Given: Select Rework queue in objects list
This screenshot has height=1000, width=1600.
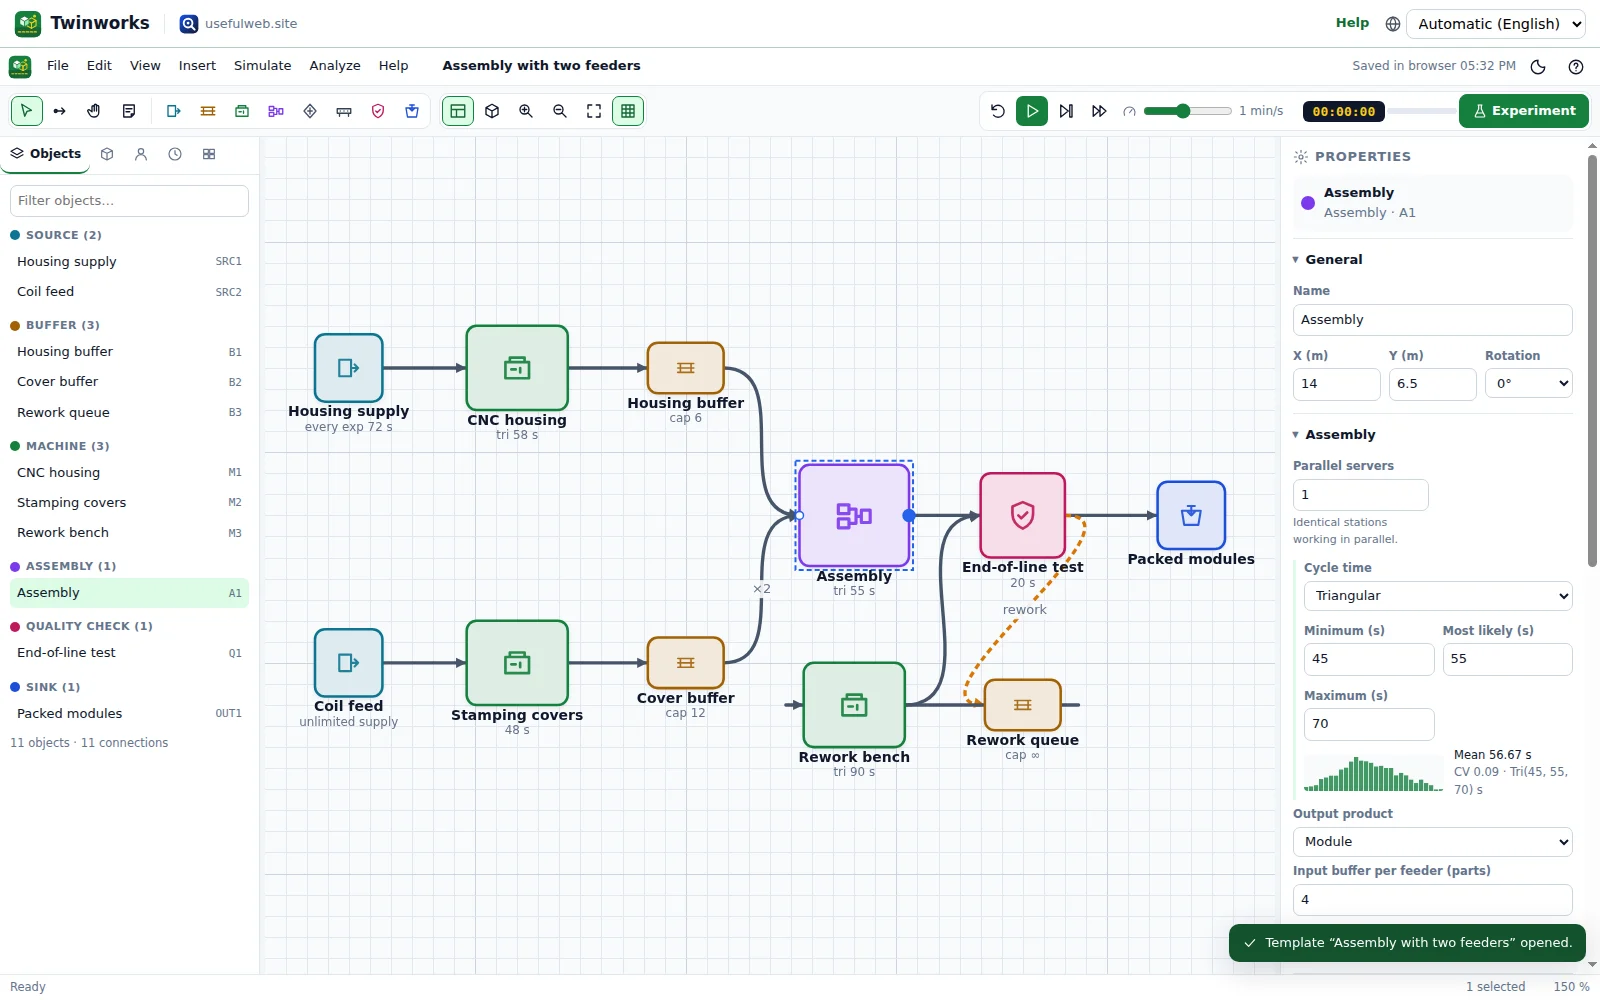Looking at the screenshot, I should click(129, 412).
